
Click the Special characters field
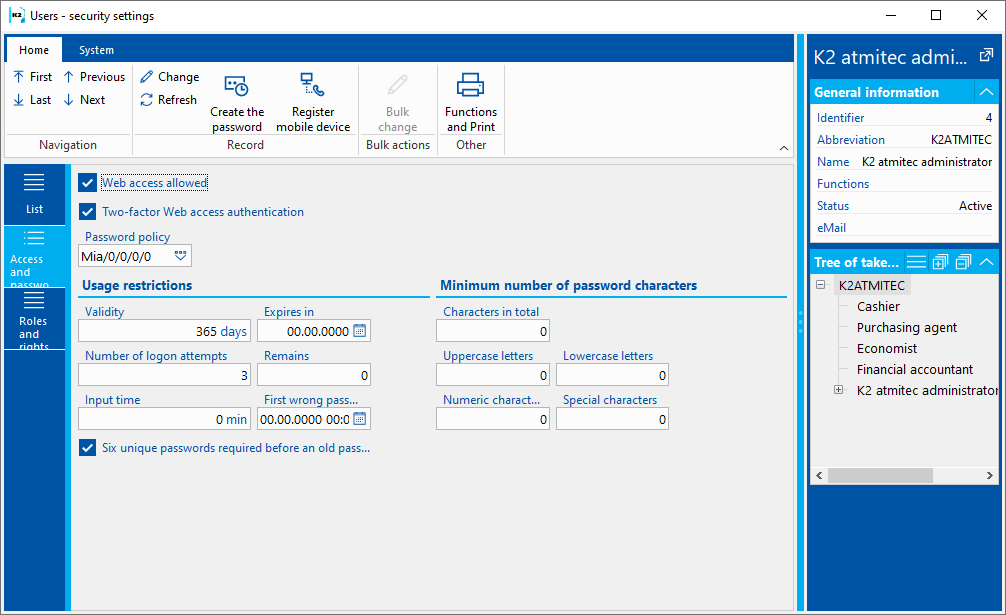[x=612, y=419]
